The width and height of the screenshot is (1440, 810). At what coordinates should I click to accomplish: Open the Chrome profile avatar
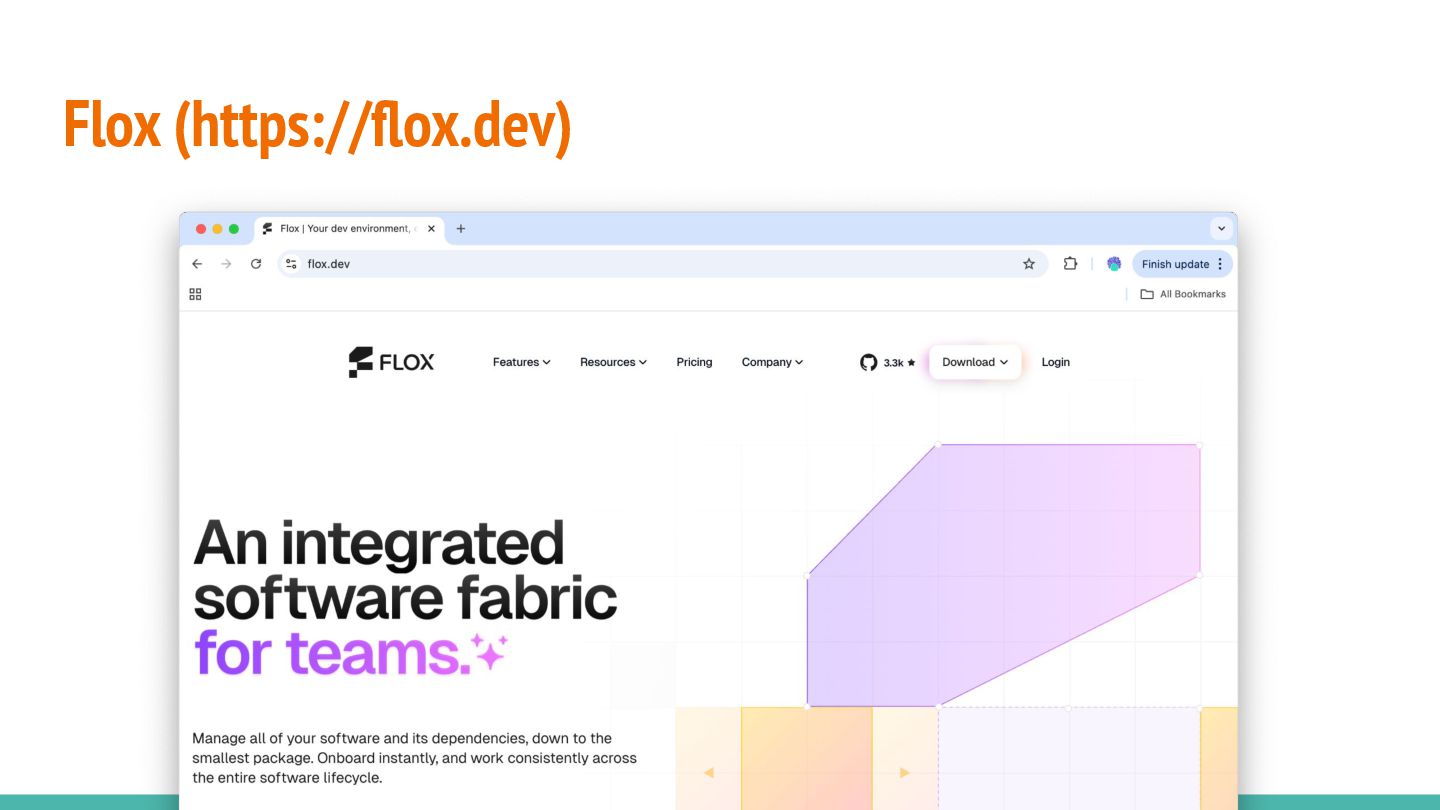point(1114,264)
